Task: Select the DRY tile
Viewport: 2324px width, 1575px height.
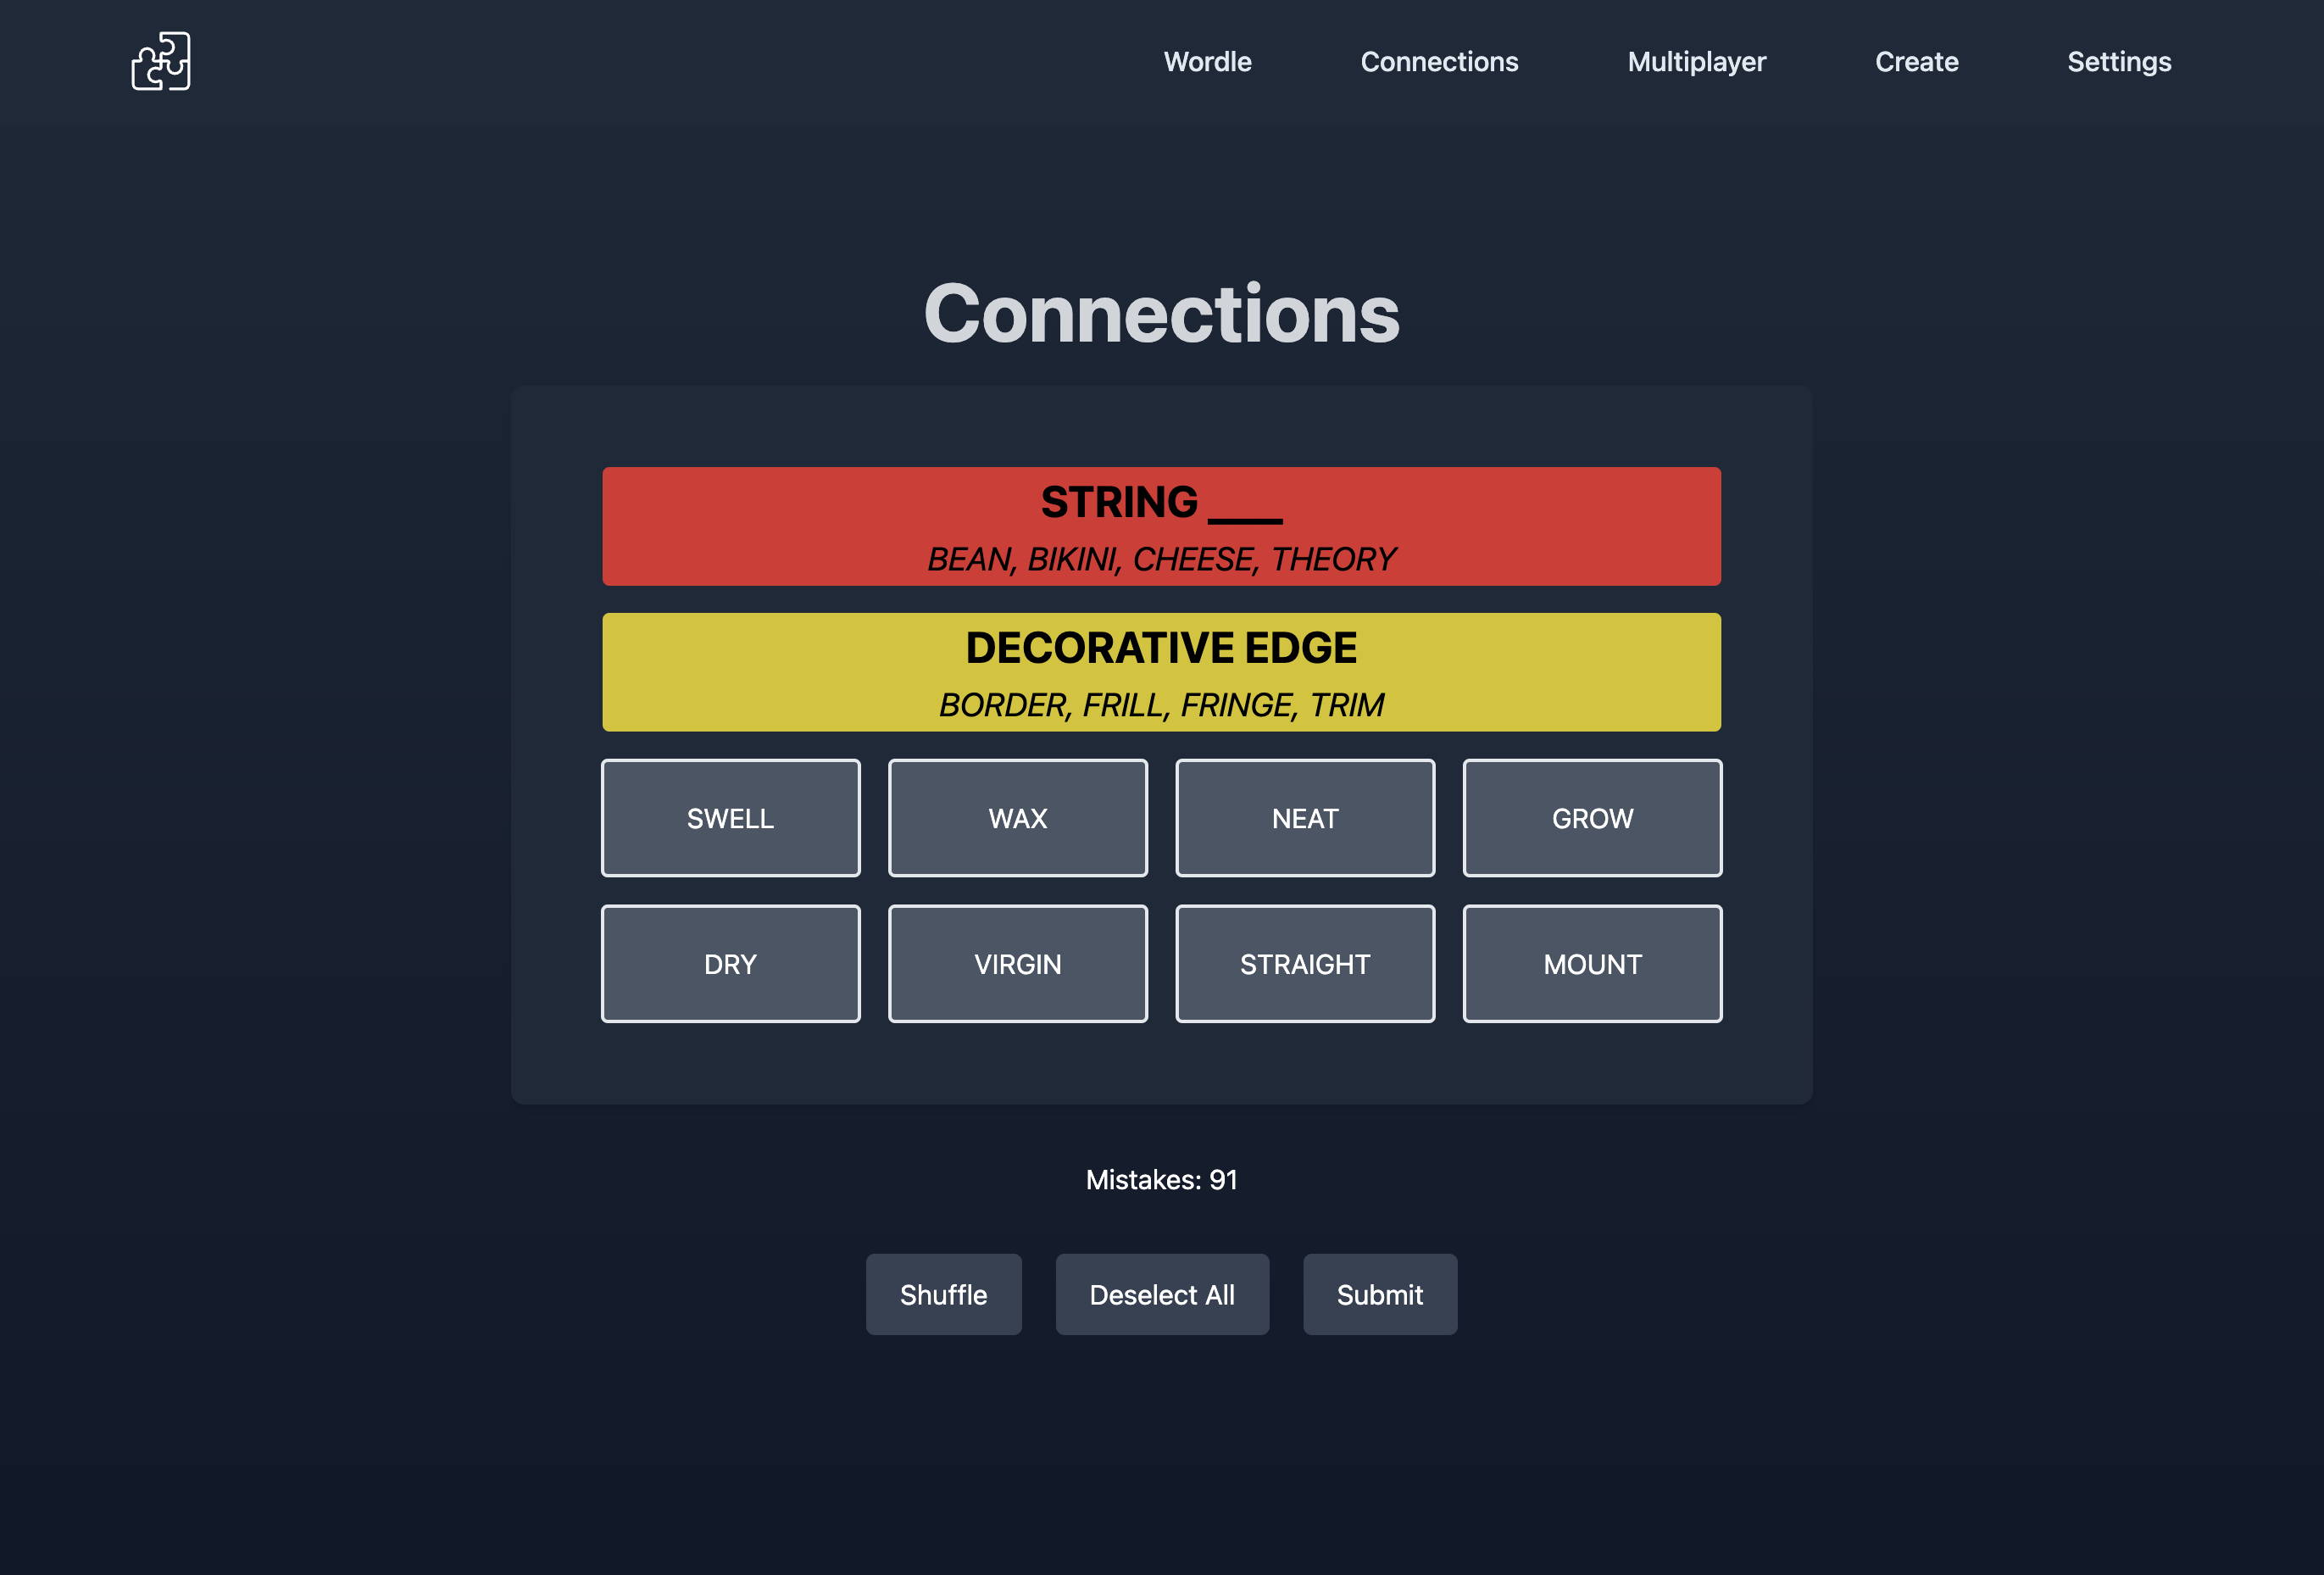Action: coord(731,964)
